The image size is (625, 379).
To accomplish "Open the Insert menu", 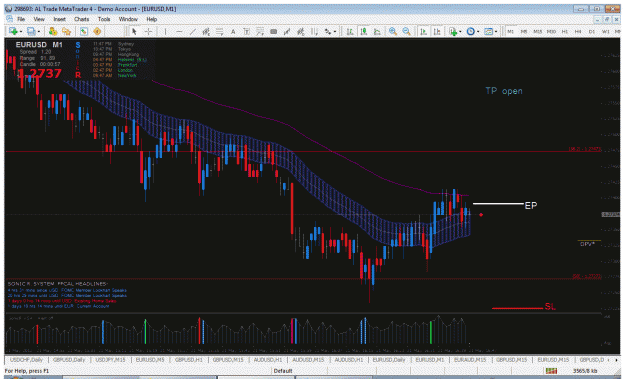I will click(59, 19).
